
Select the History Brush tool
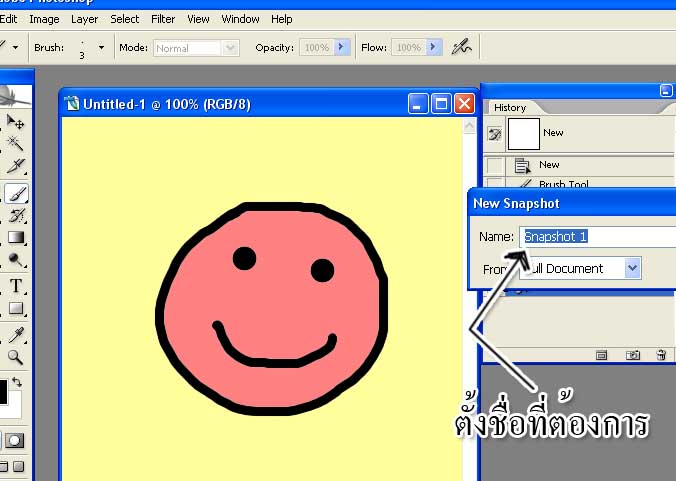click(x=16, y=216)
